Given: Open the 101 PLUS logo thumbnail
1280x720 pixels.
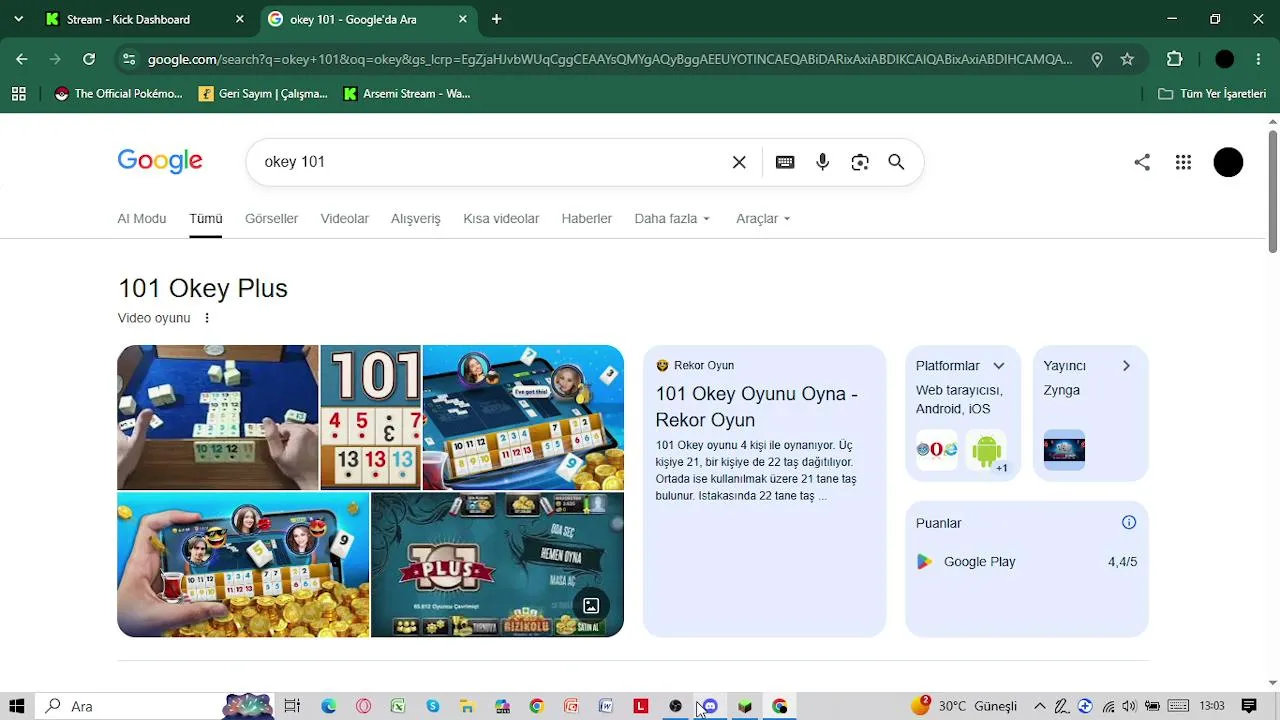Looking at the screenshot, I should pyautogui.click(x=497, y=565).
